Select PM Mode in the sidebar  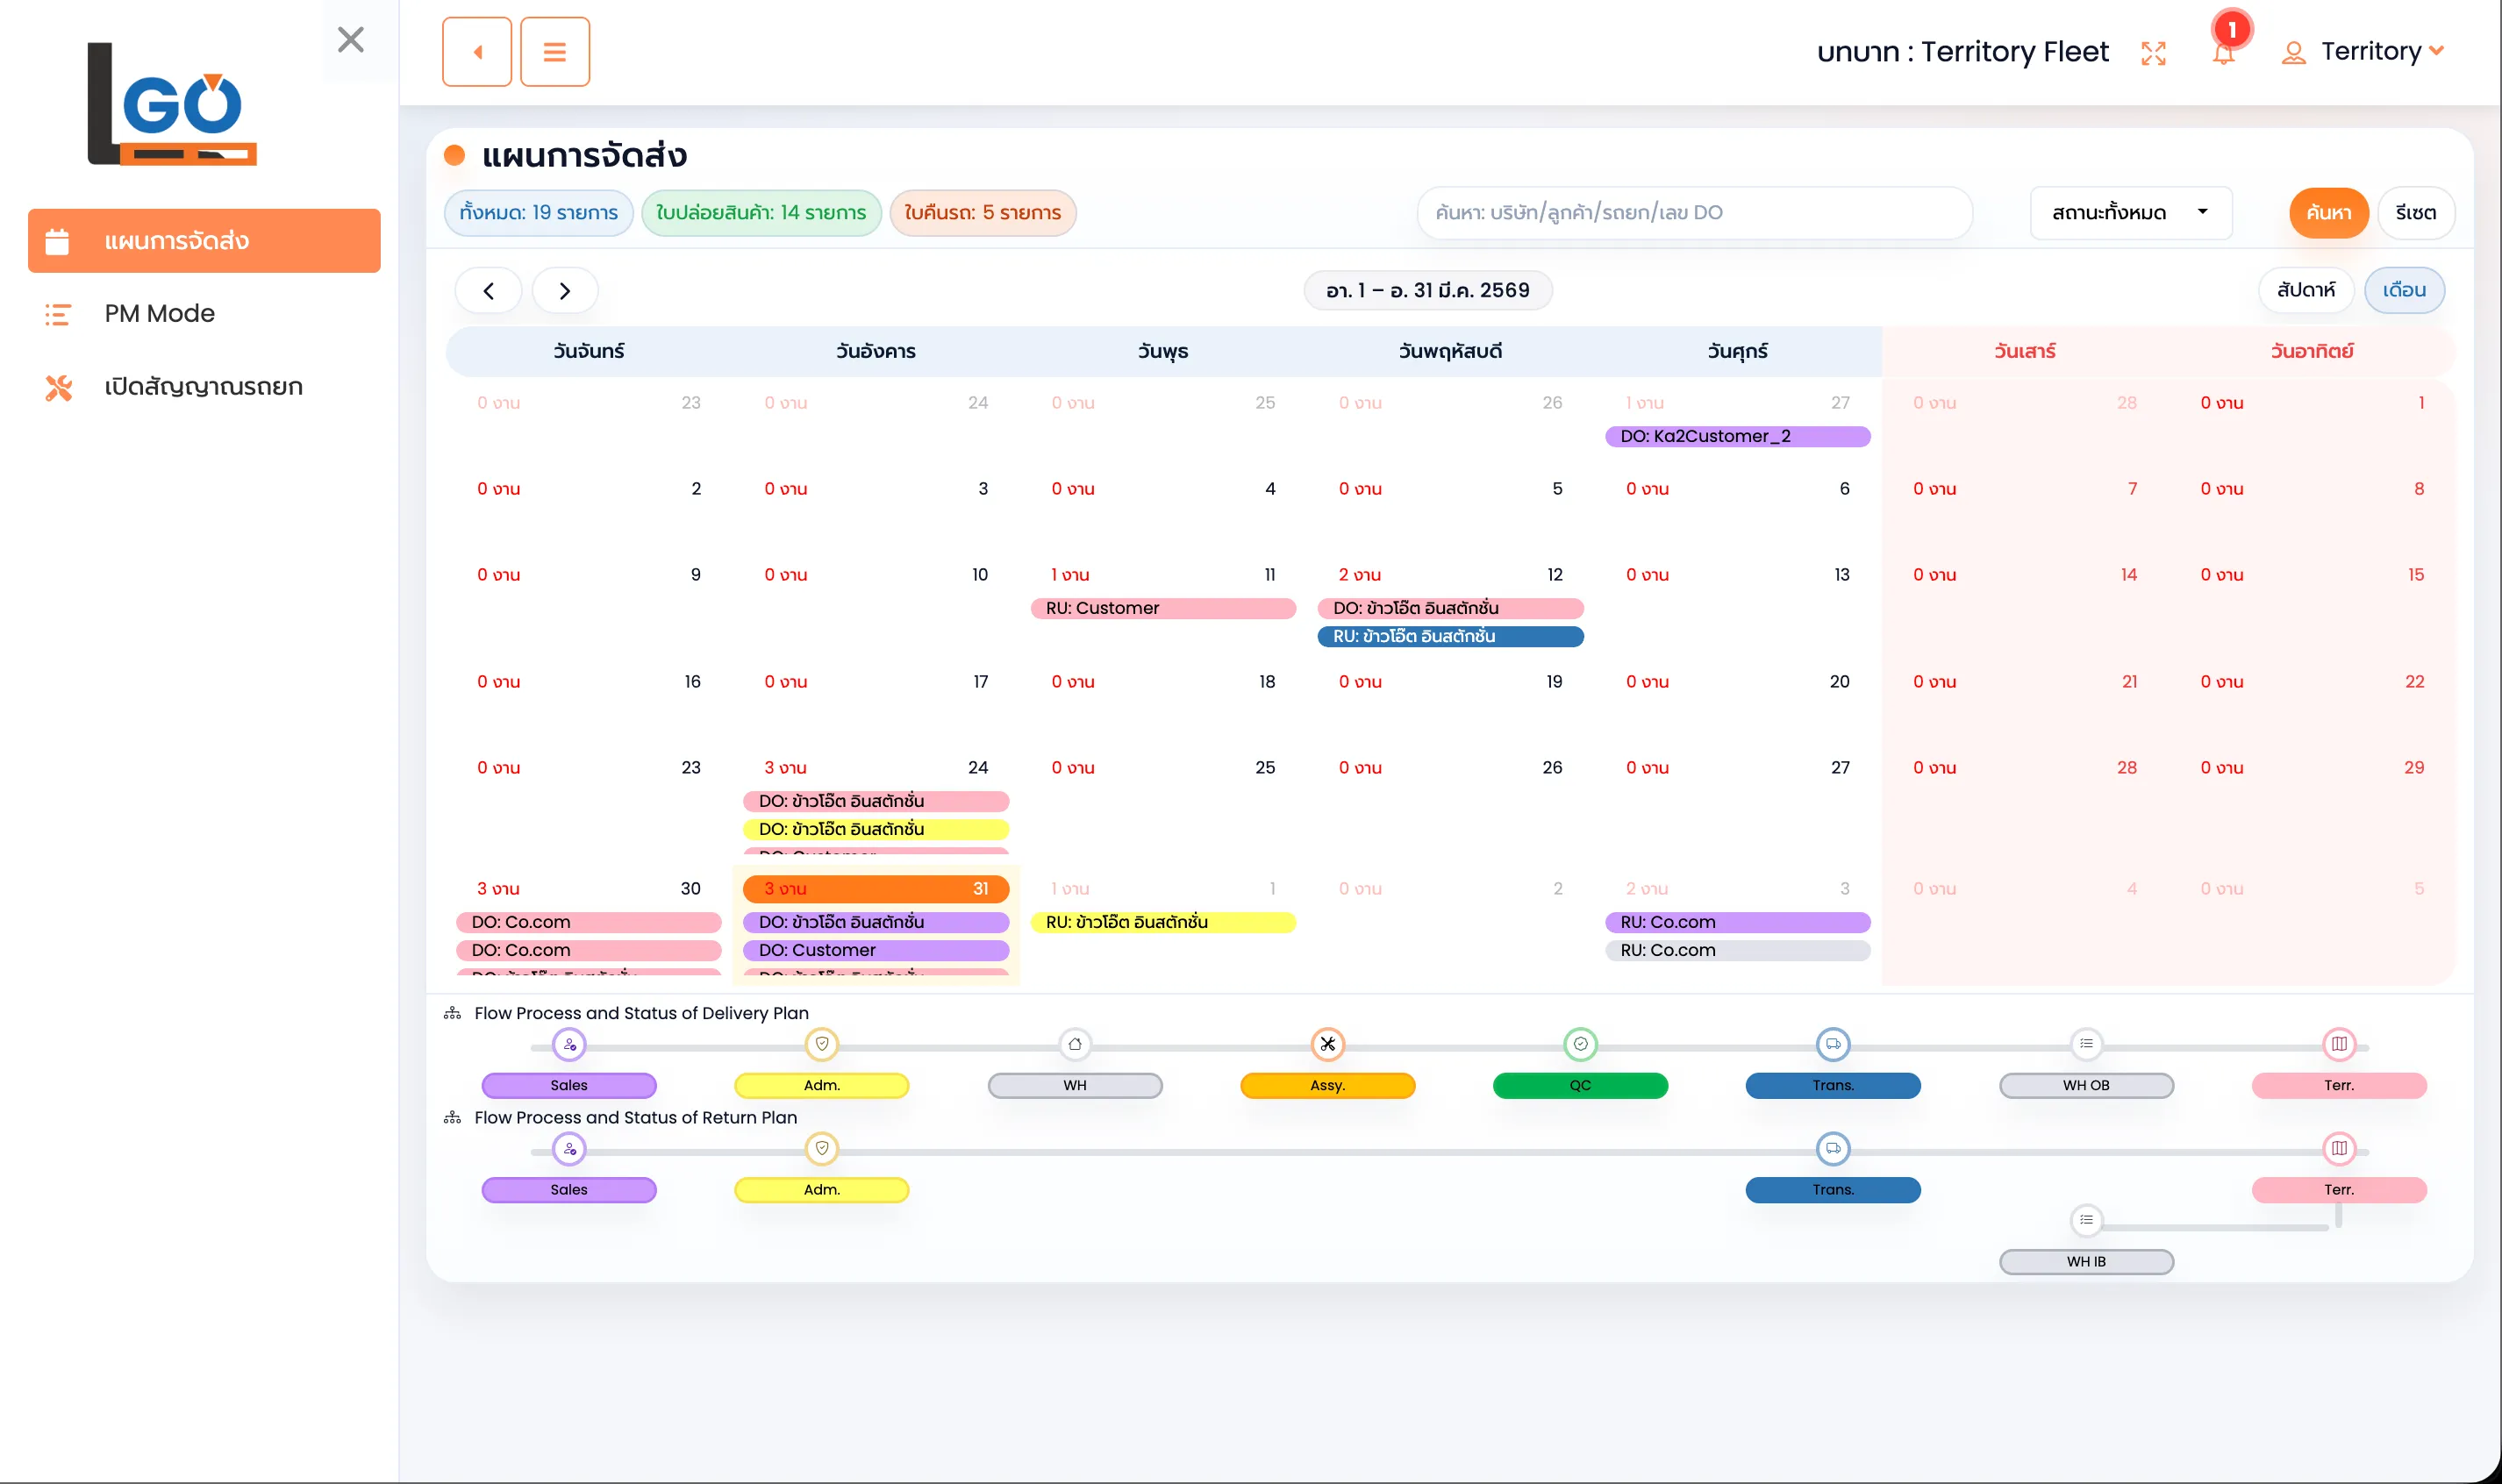158,313
